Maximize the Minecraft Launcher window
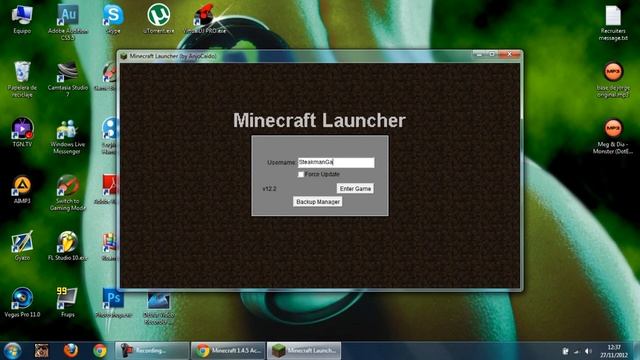This screenshot has width=640, height=360. pos(492,54)
